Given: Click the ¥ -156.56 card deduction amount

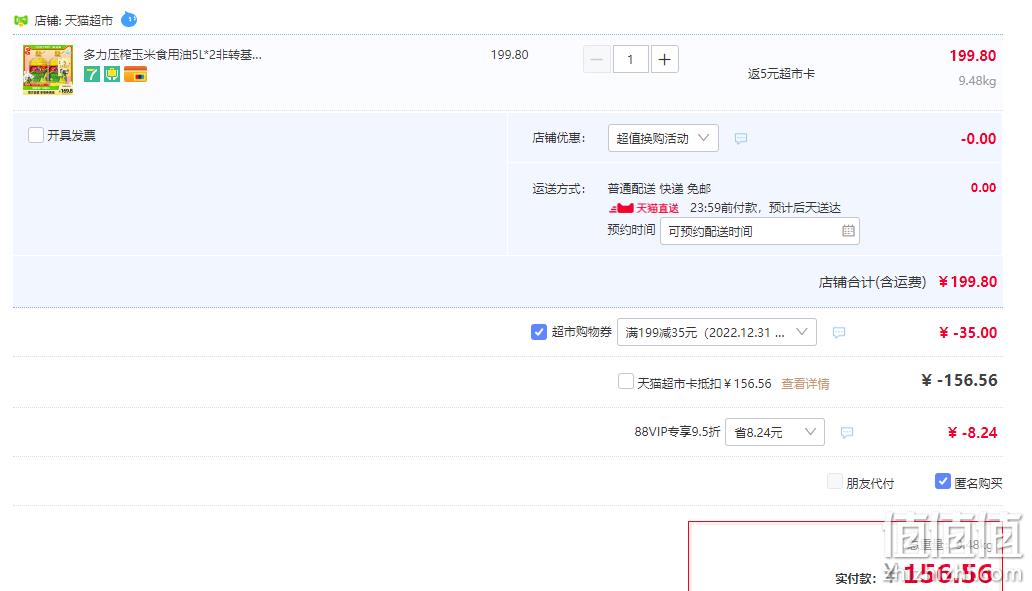Looking at the screenshot, I should click(959, 380).
